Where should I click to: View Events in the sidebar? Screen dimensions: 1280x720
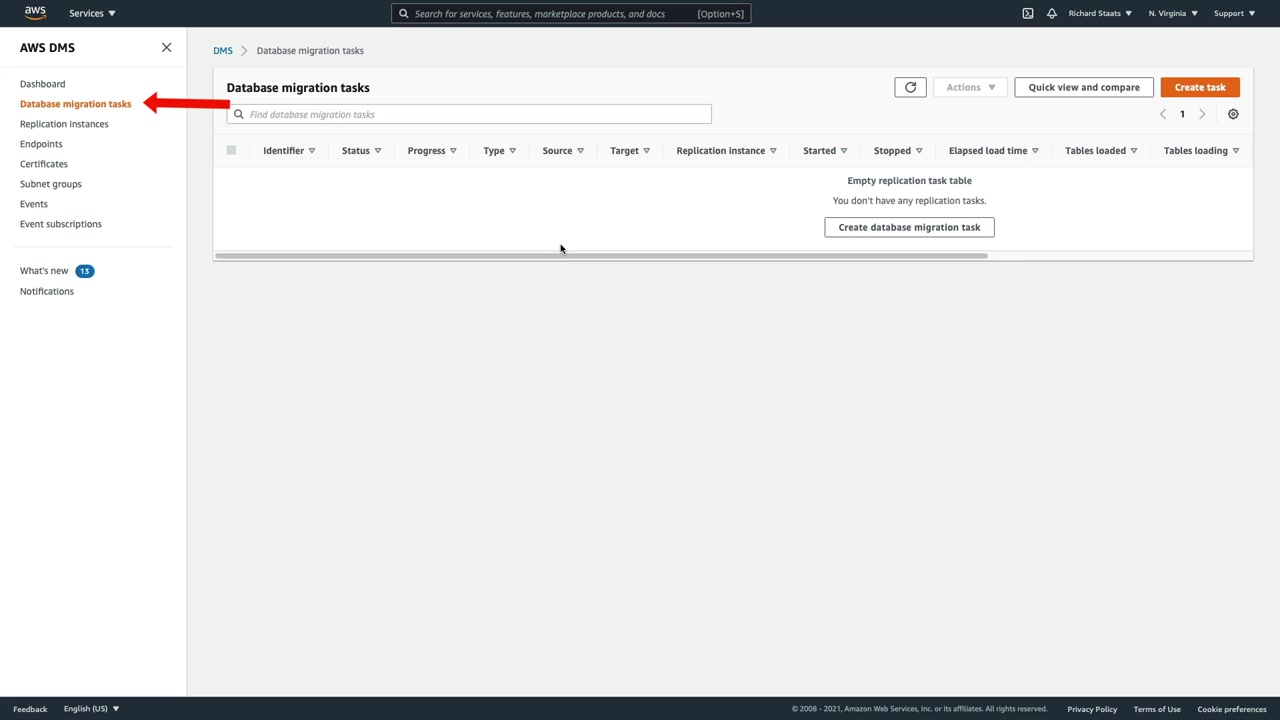pyautogui.click(x=34, y=204)
